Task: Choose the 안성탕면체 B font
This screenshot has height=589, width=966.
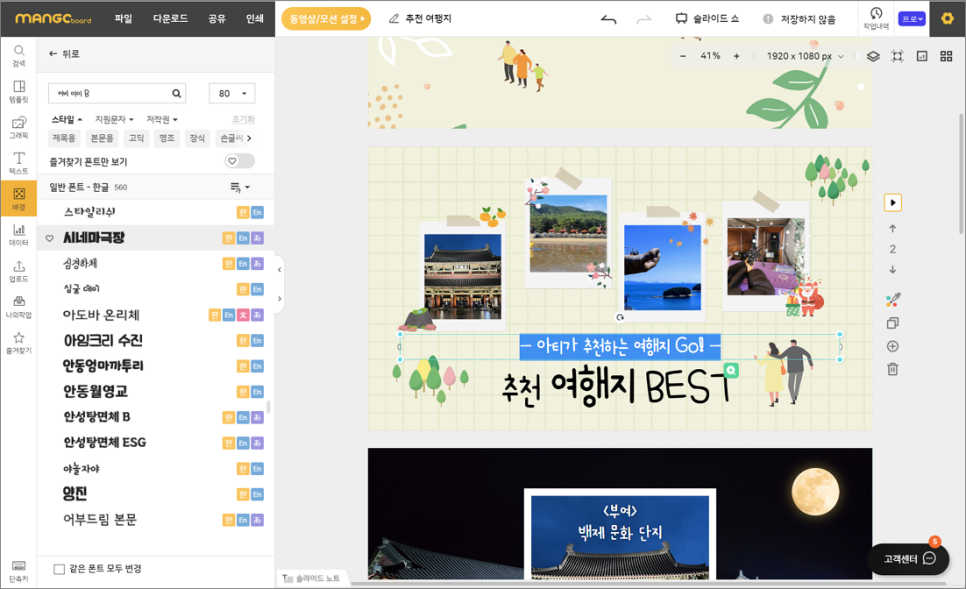Action: click(97, 417)
